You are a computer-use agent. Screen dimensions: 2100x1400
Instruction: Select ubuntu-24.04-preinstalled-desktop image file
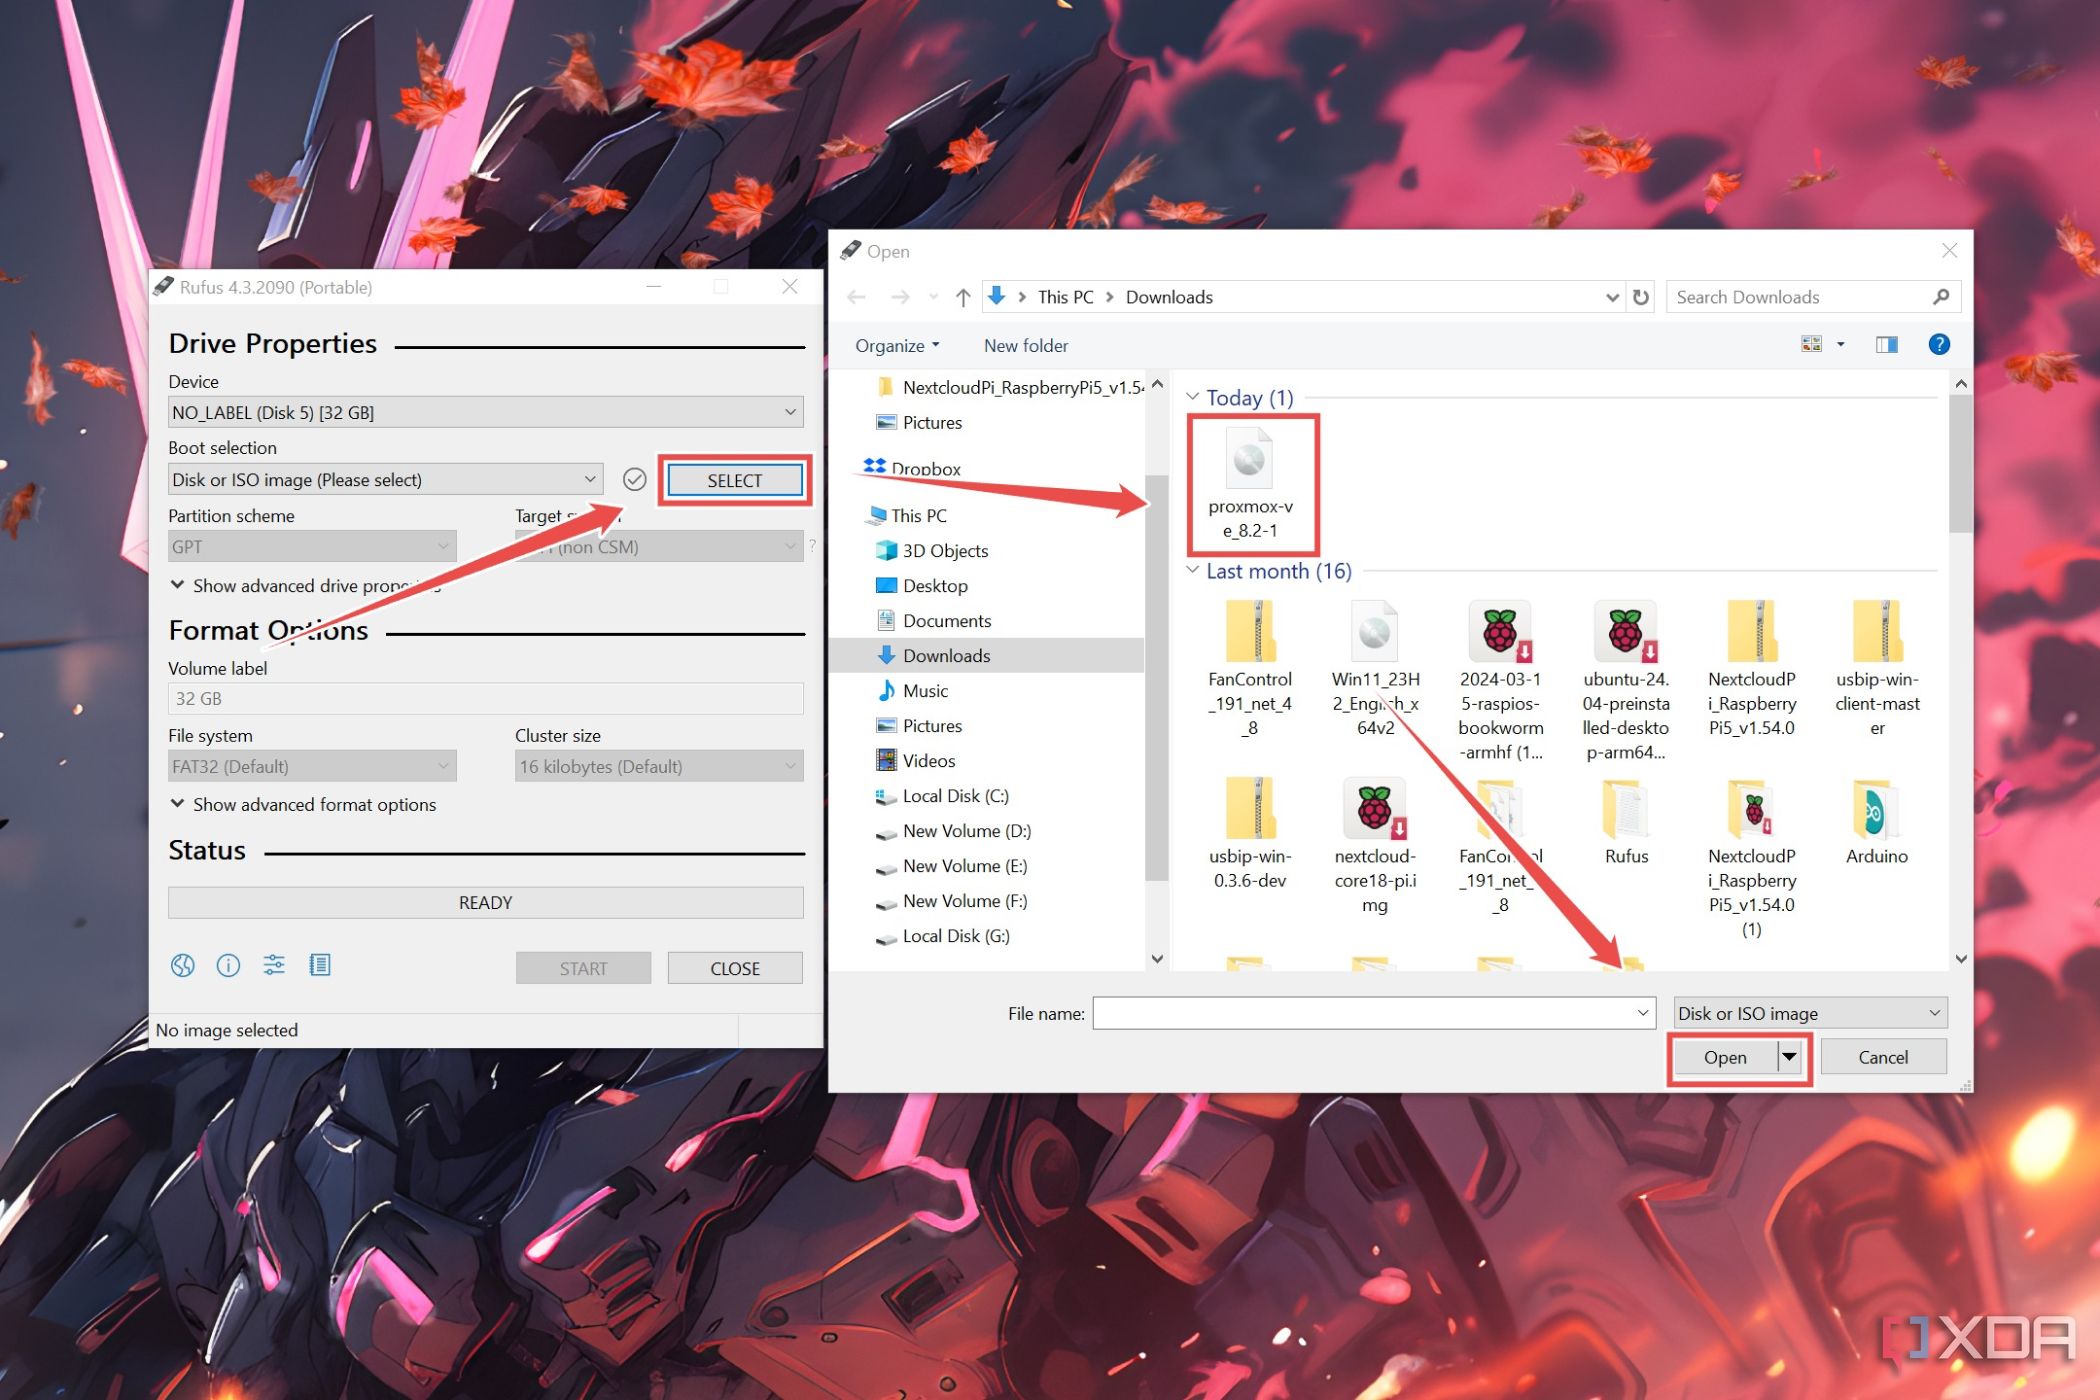1625,680
